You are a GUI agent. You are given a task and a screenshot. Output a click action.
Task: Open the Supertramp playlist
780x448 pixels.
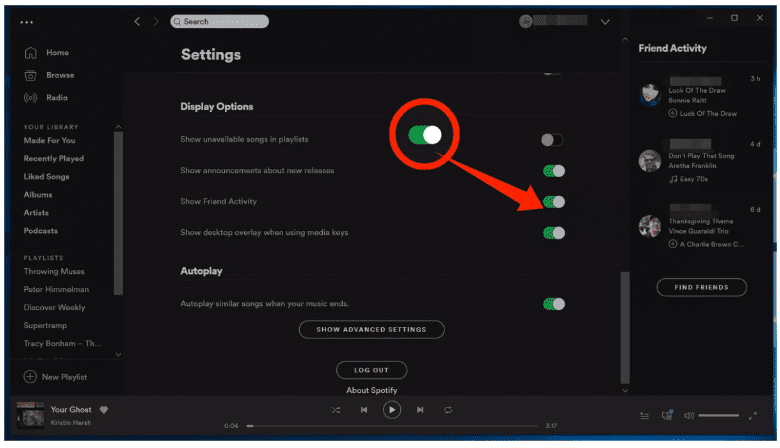(x=45, y=325)
